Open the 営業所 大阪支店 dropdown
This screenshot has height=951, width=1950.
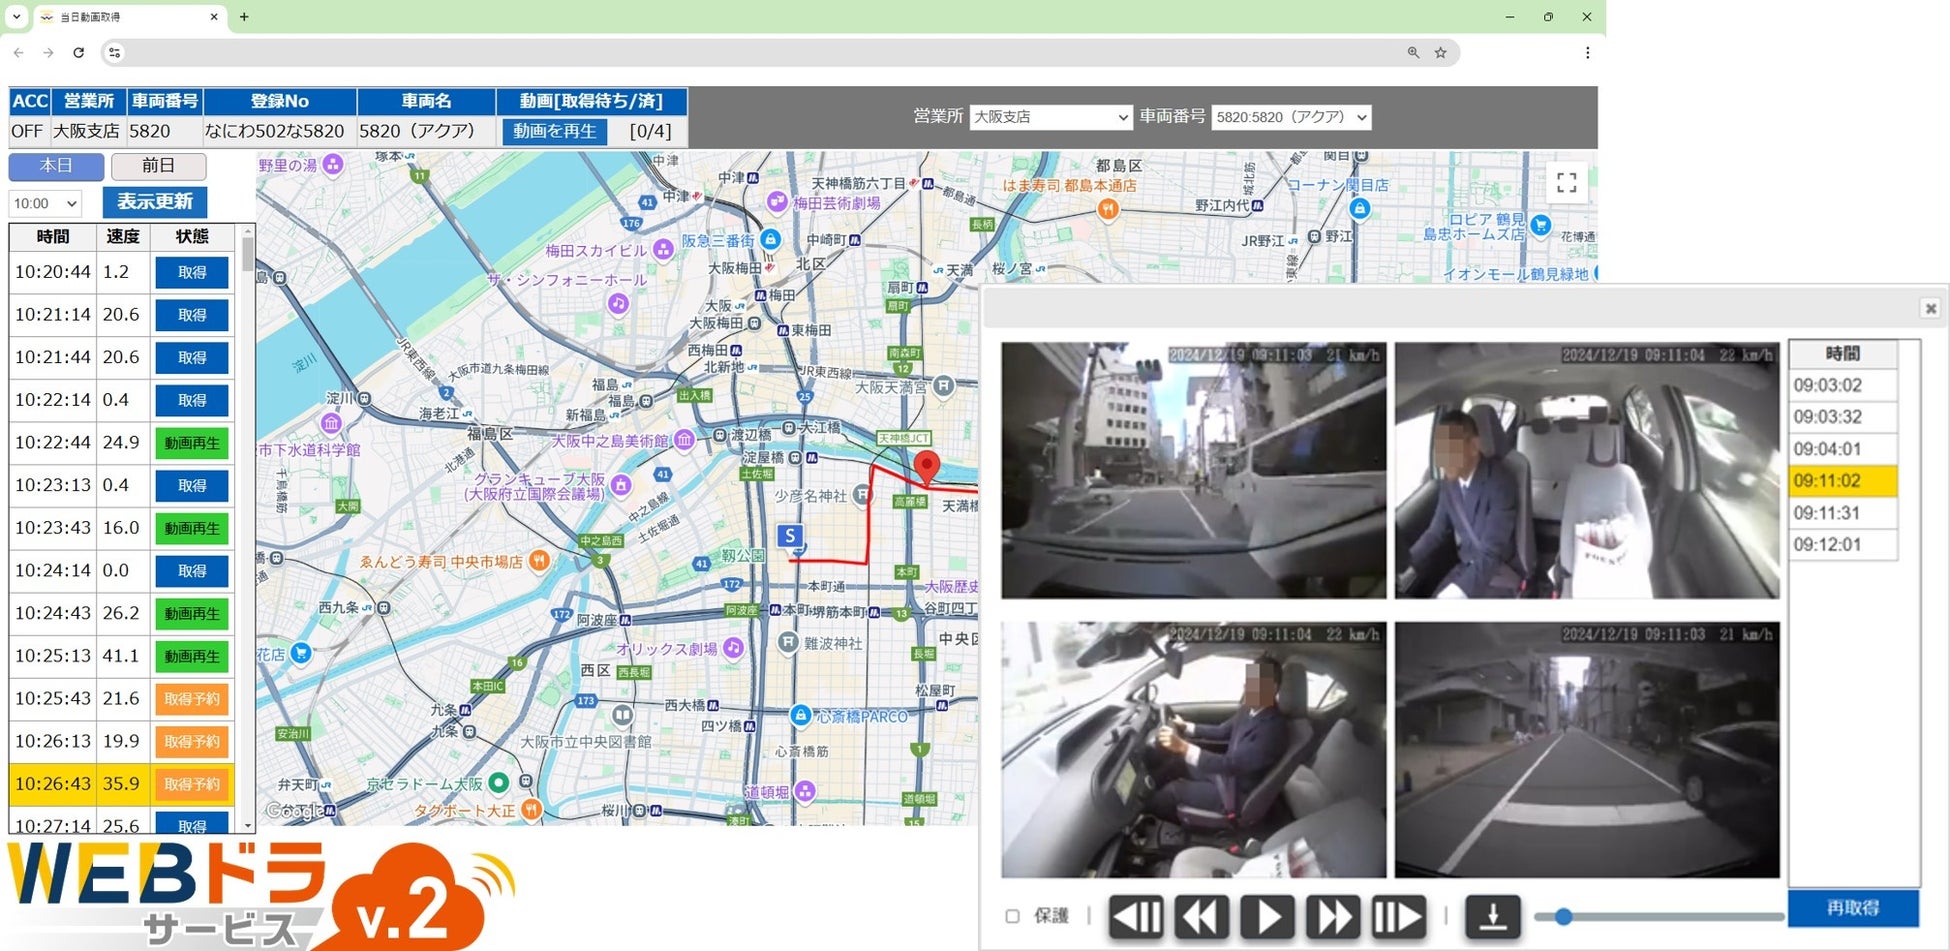(1051, 117)
